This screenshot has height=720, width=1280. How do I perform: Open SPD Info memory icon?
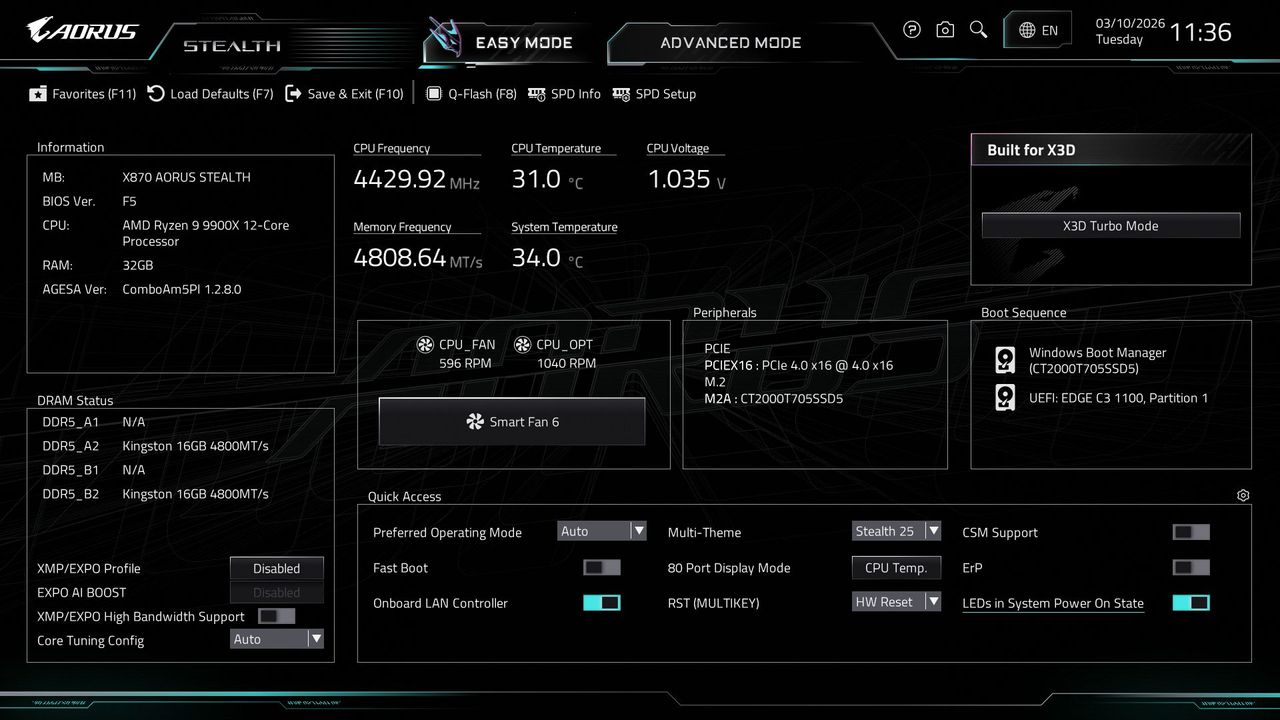pyautogui.click(x=537, y=93)
